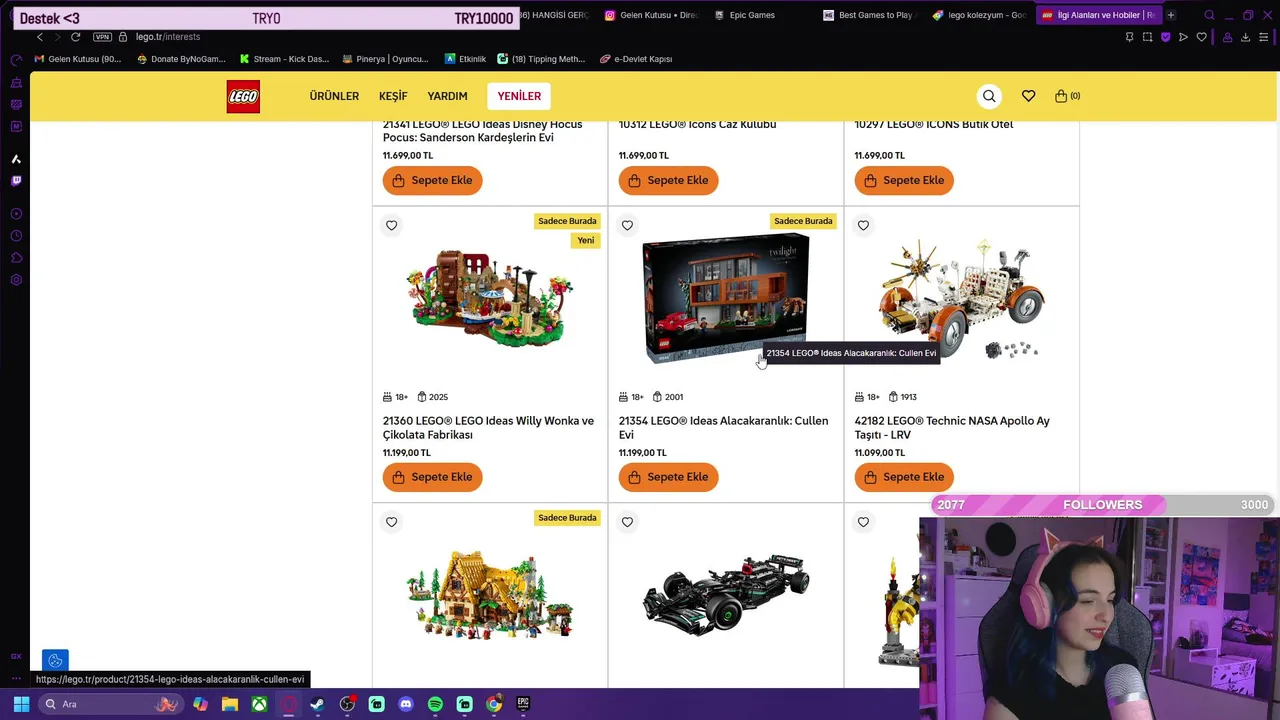Image resolution: width=1280 pixels, height=720 pixels.
Task: Reload the page
Action: [75, 37]
